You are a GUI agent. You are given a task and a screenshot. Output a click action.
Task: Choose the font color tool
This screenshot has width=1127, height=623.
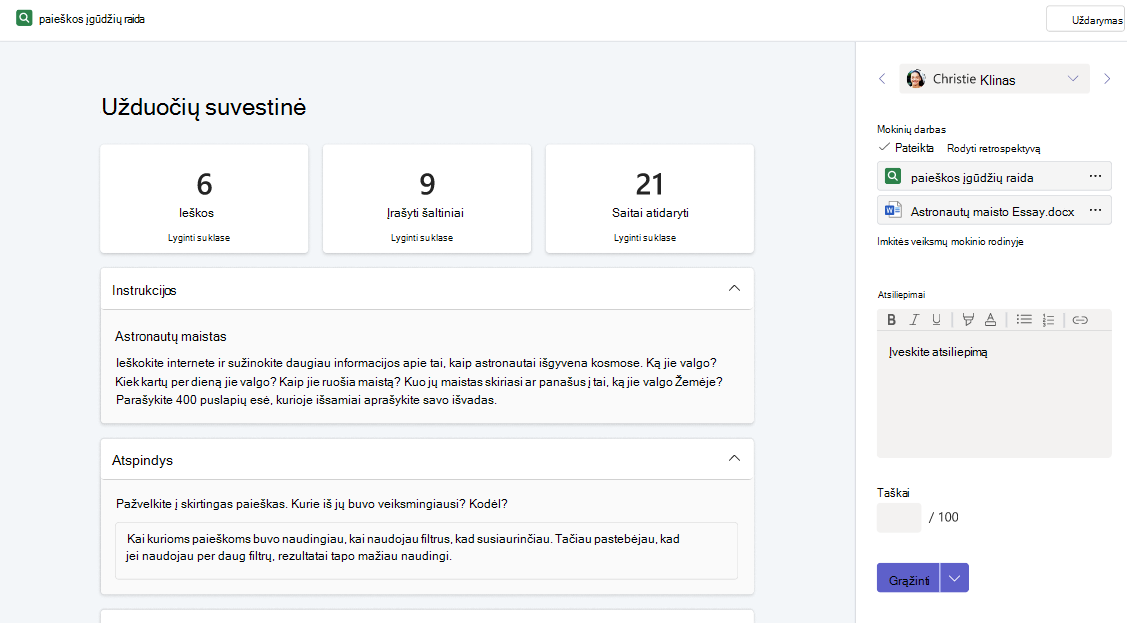(990, 320)
